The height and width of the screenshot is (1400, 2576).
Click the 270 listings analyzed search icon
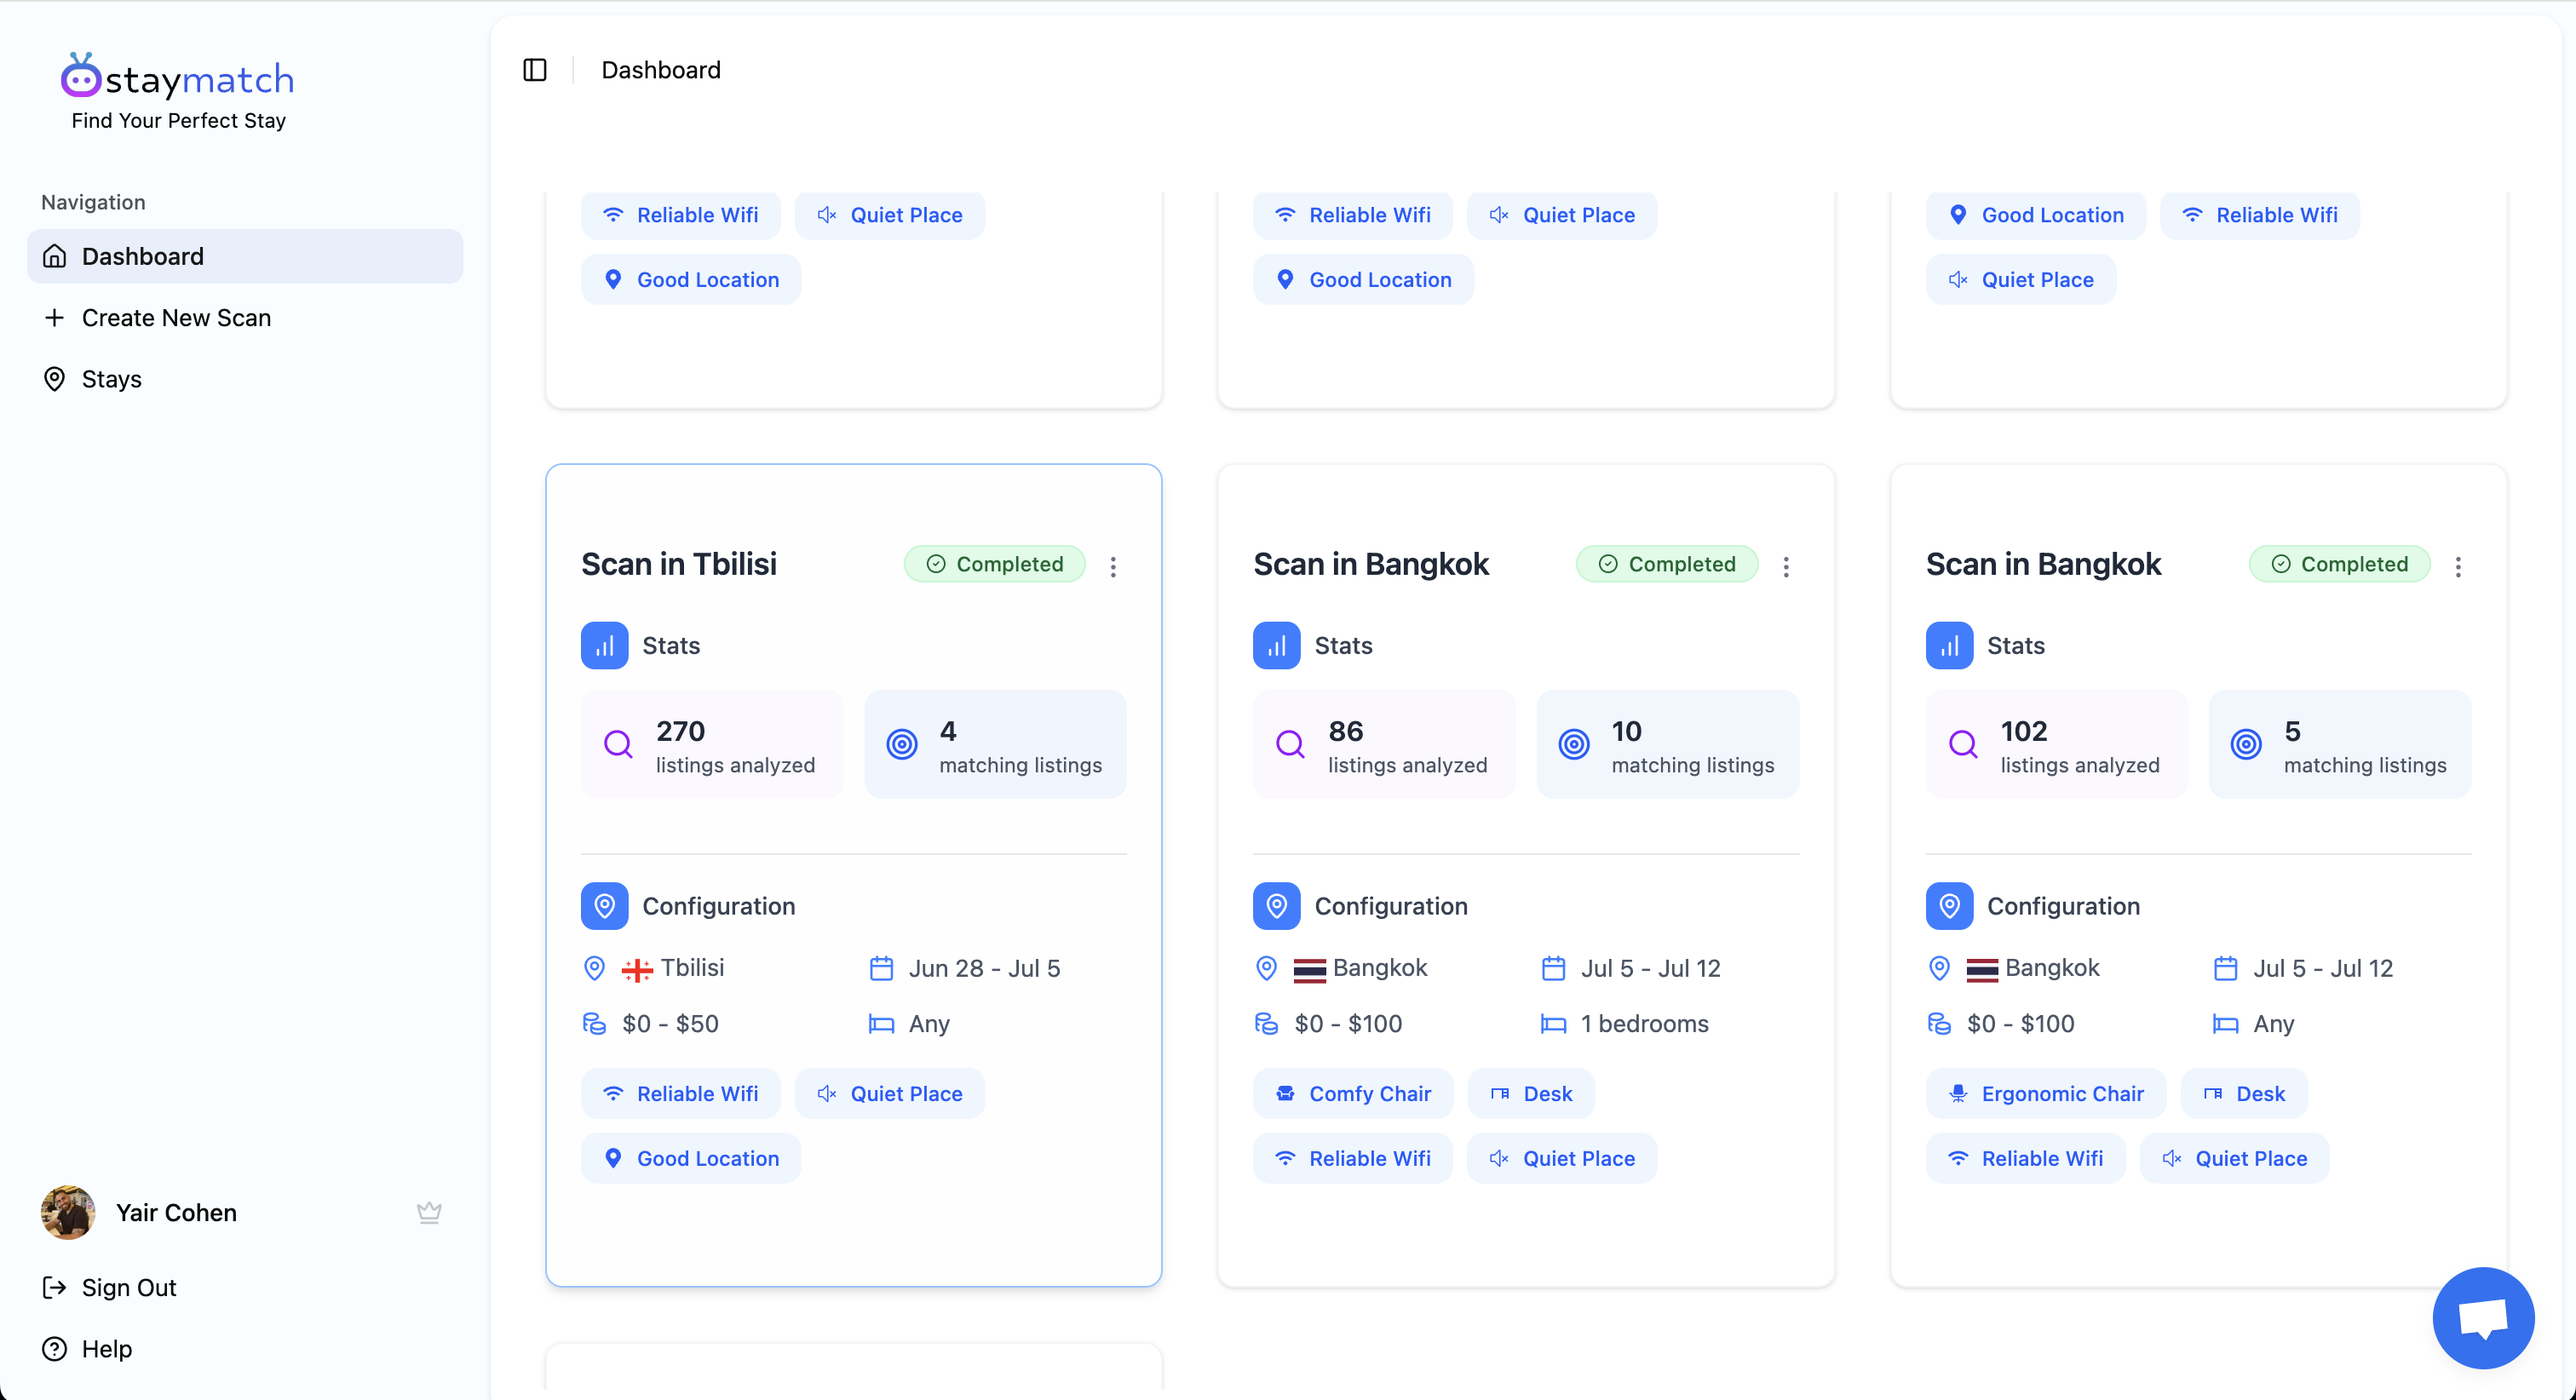618,744
